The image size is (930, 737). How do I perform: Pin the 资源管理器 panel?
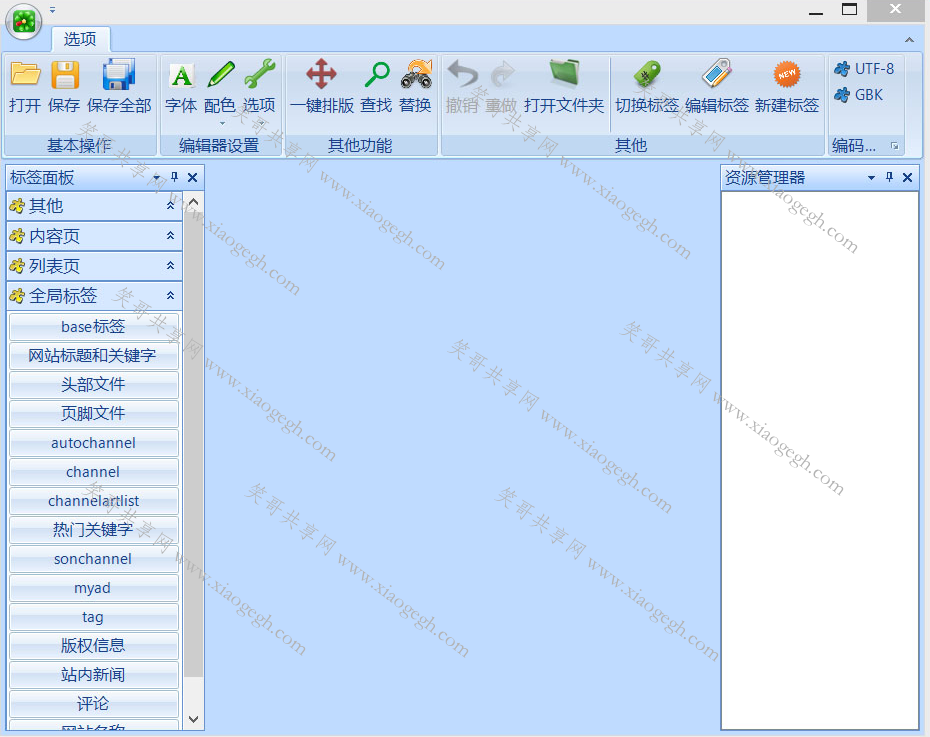[889, 177]
